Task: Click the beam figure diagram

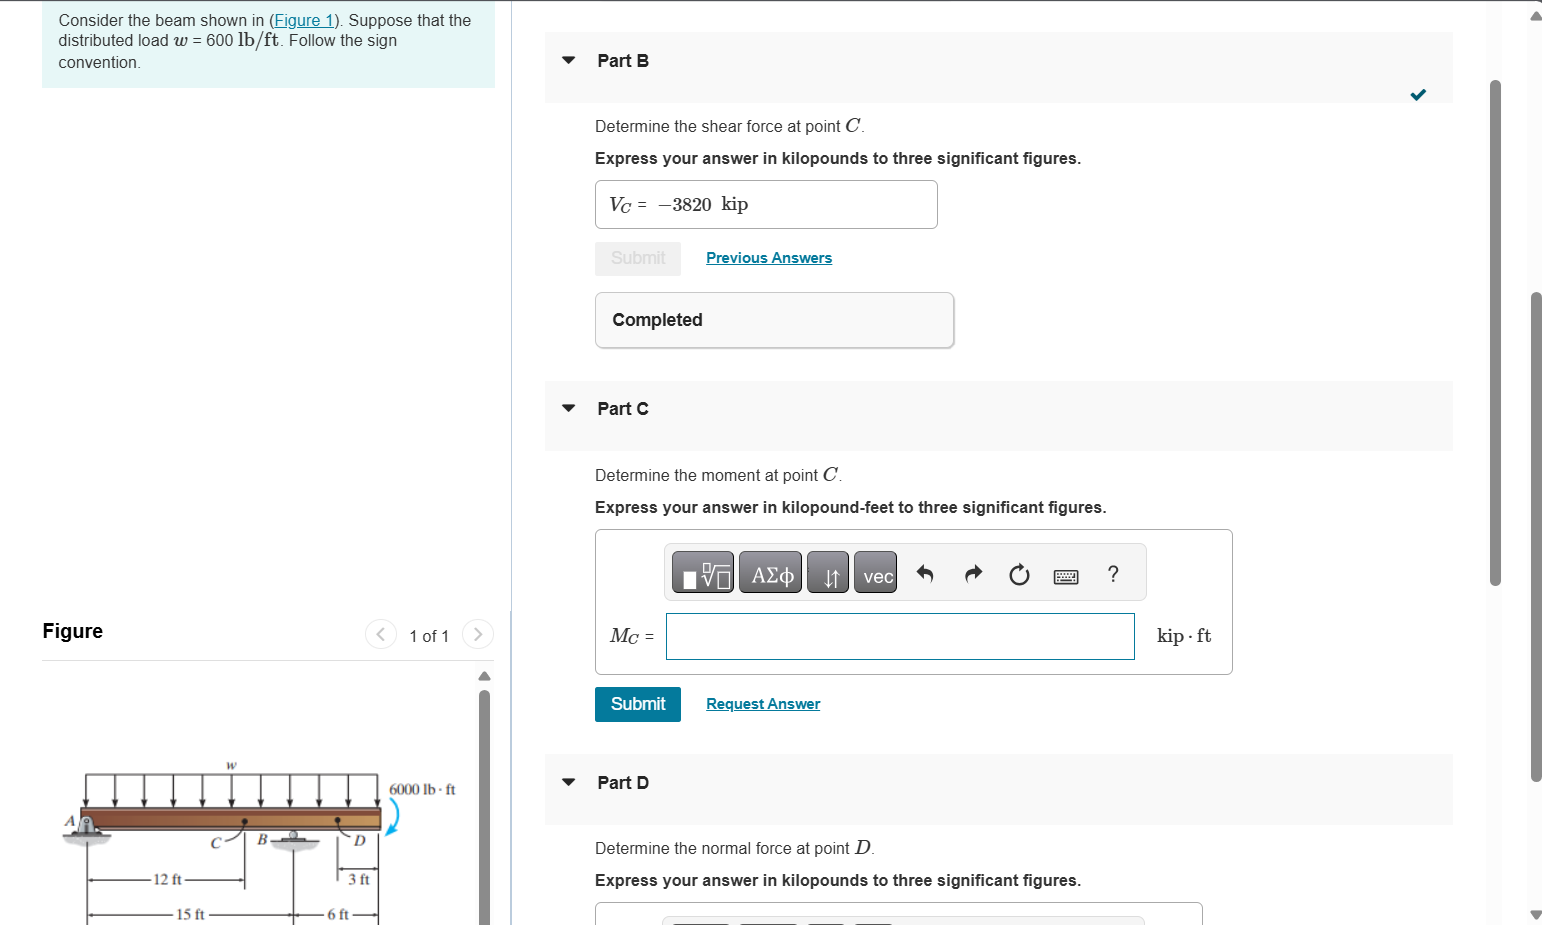Action: coord(262,841)
